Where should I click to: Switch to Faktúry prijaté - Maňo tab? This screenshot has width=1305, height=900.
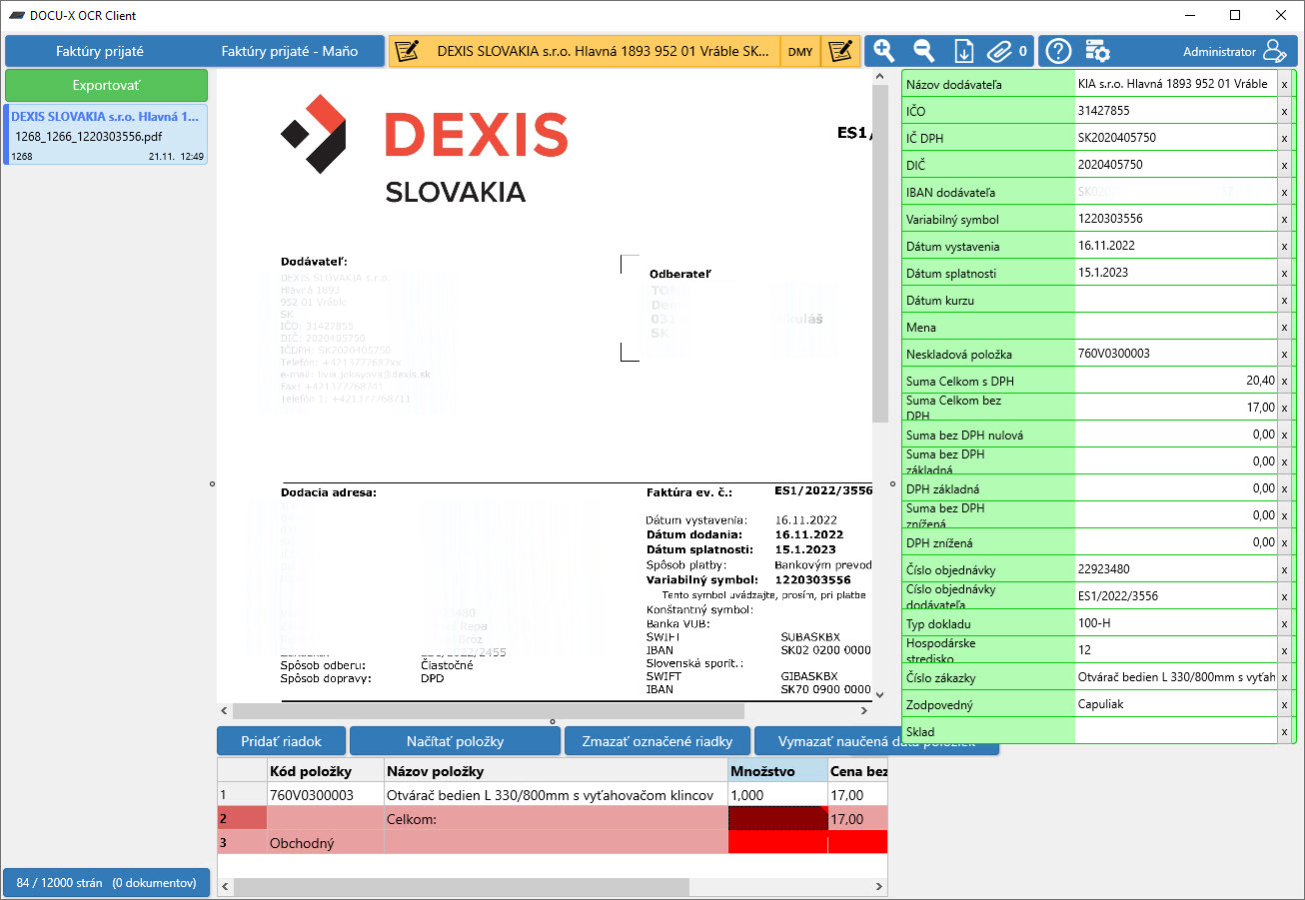(x=289, y=51)
